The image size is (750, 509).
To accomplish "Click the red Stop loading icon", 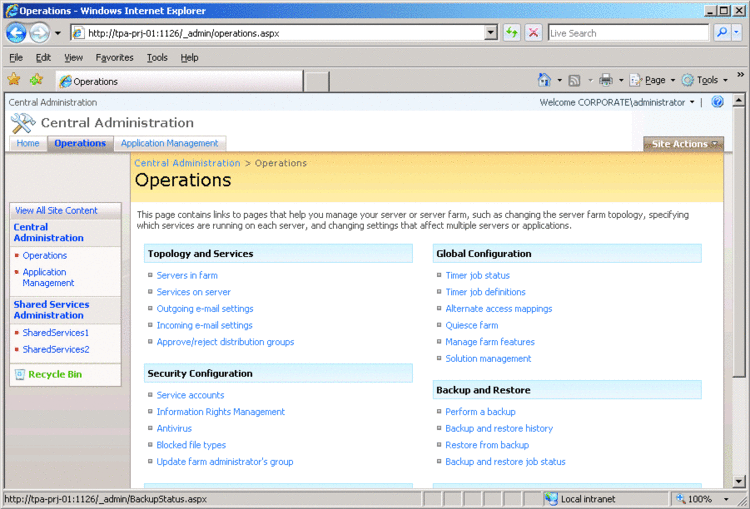I will tap(533, 33).
